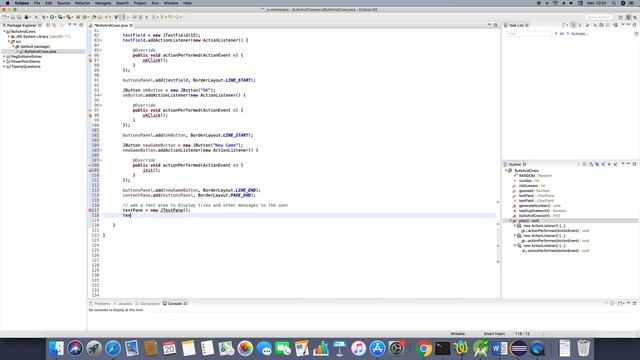Select RANDOM field in the Outline
This screenshot has height=360, width=640.
(527, 176)
